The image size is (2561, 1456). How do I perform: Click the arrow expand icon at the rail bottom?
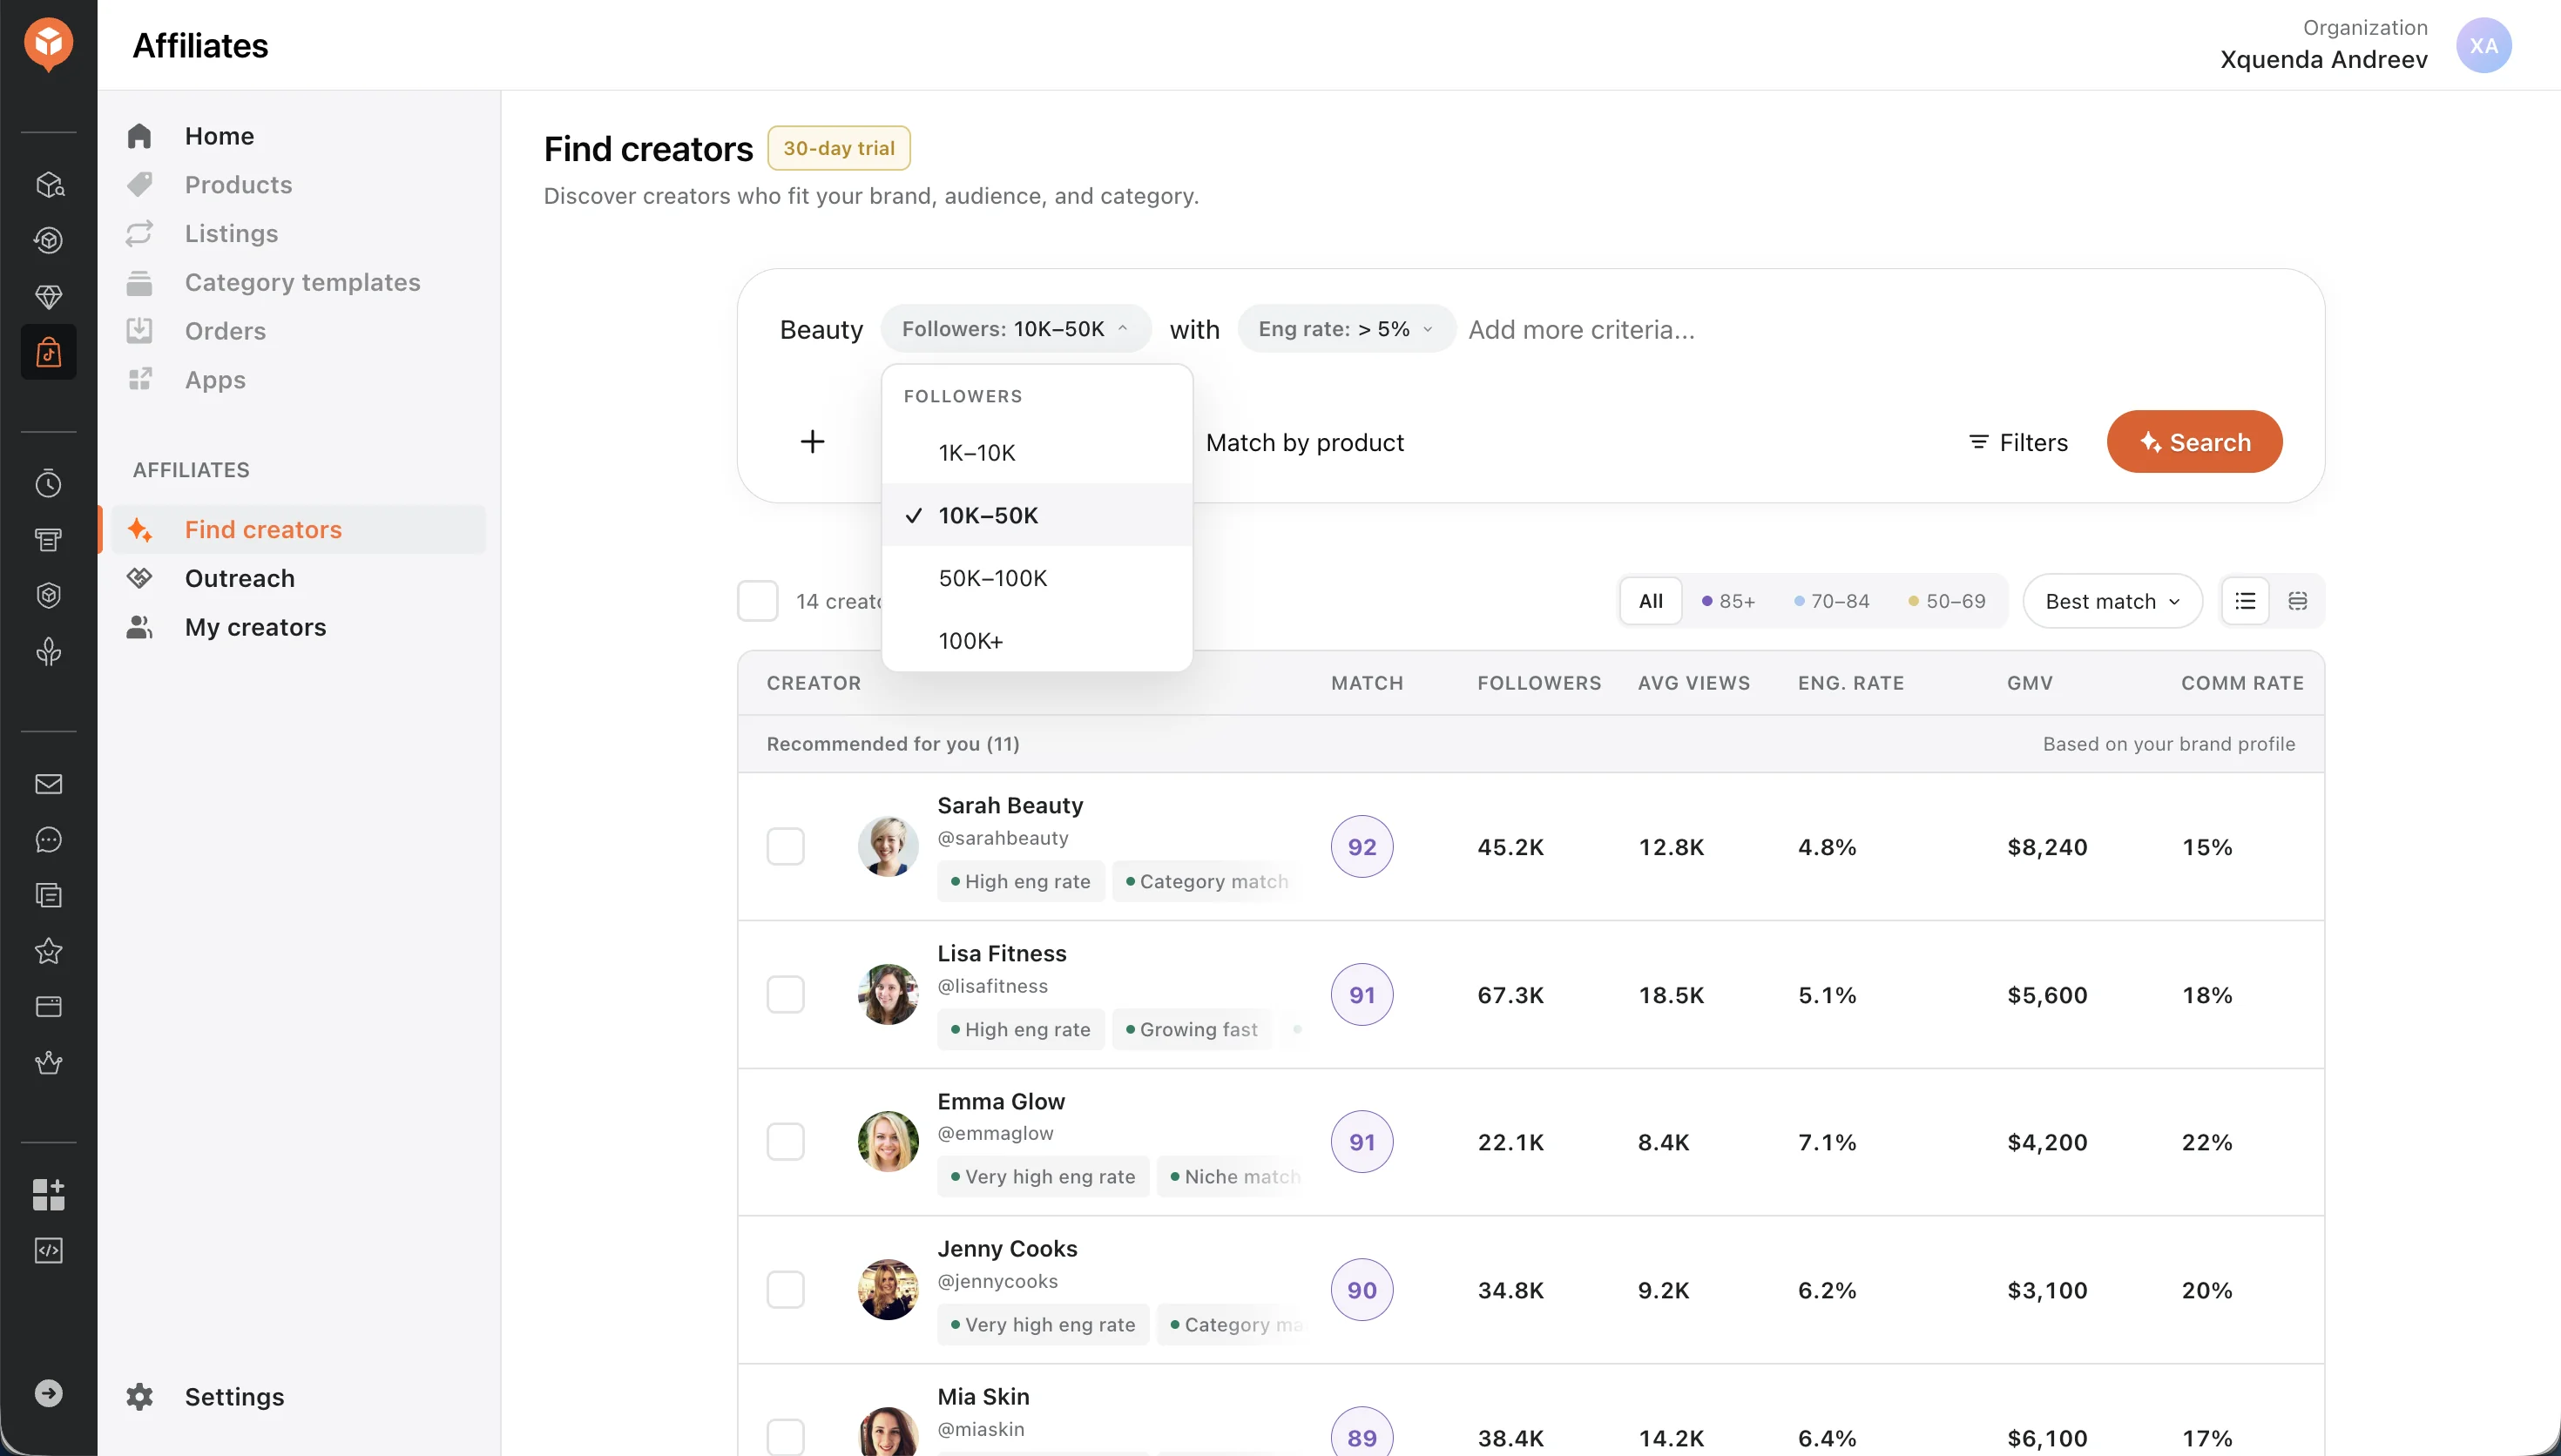48,1393
